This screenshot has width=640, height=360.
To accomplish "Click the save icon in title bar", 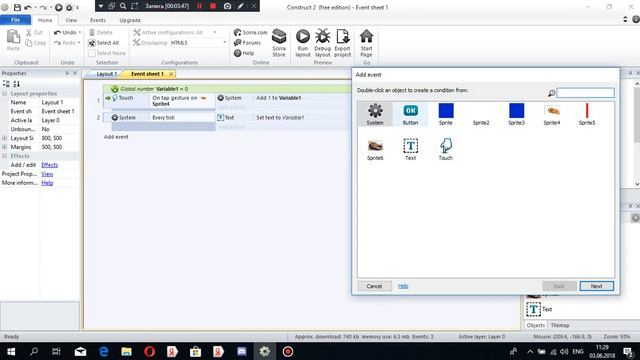I will point(17,7).
